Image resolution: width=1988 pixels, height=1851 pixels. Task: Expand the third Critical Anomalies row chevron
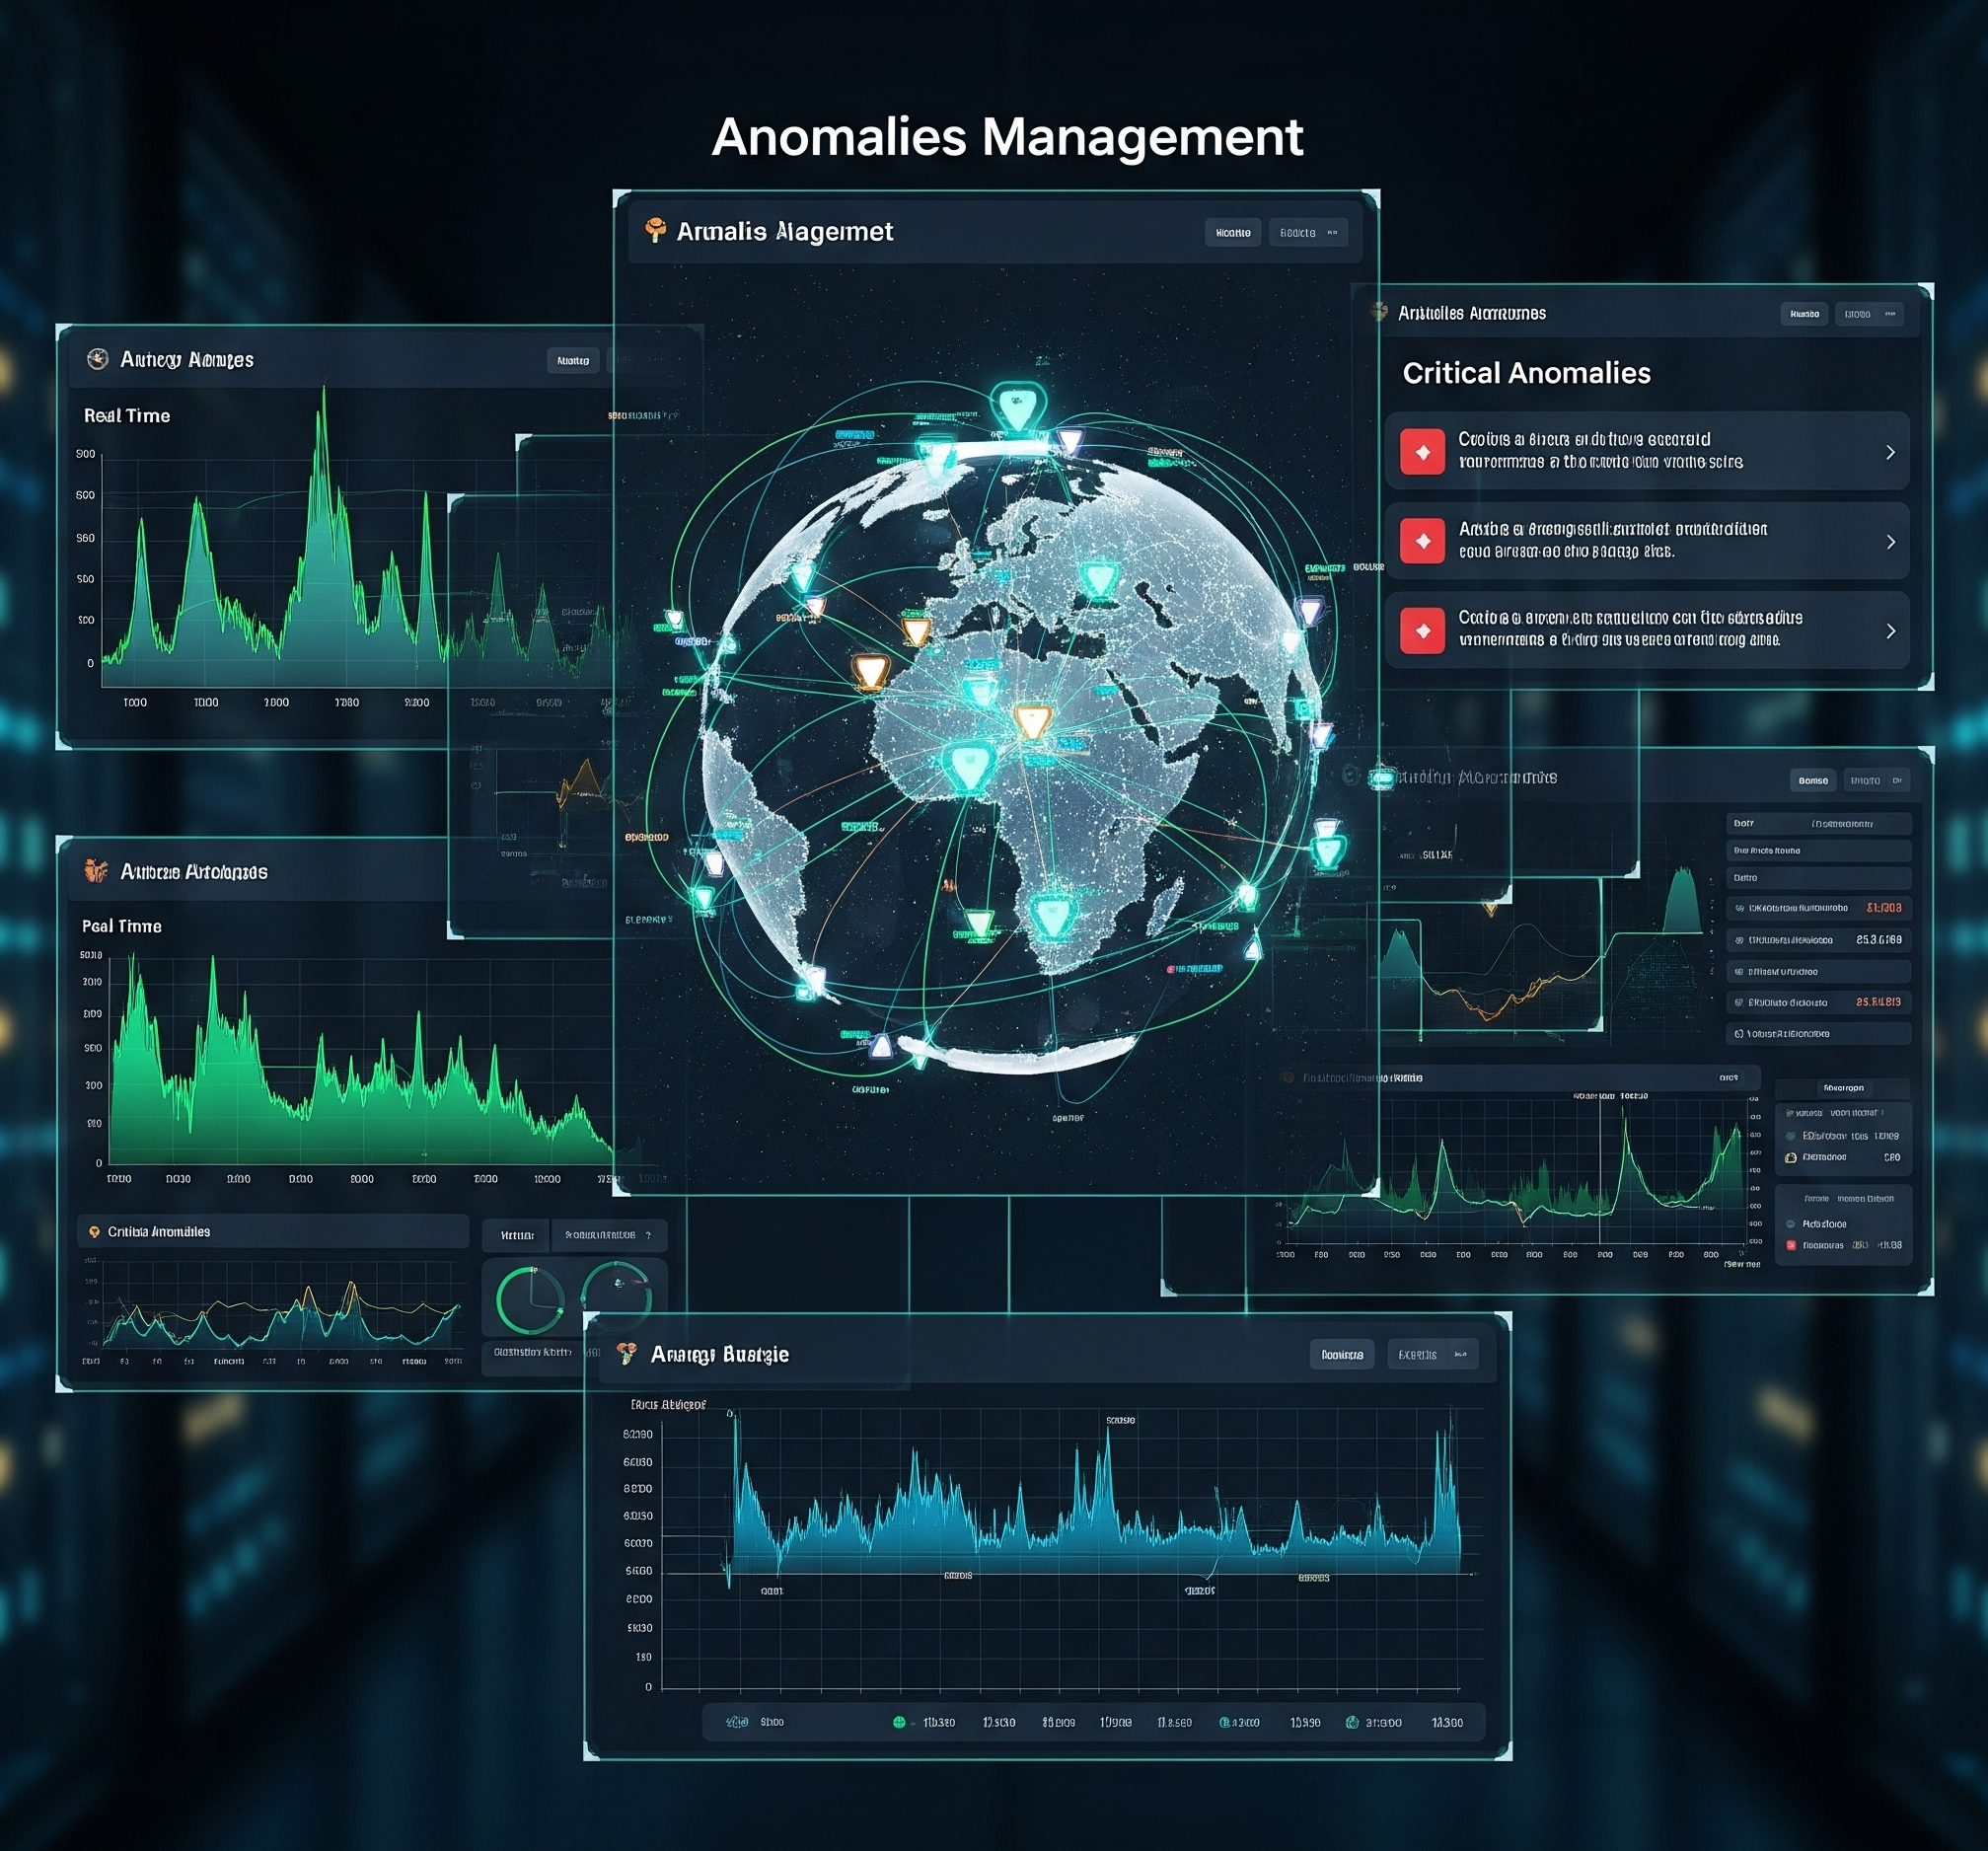point(1890,630)
